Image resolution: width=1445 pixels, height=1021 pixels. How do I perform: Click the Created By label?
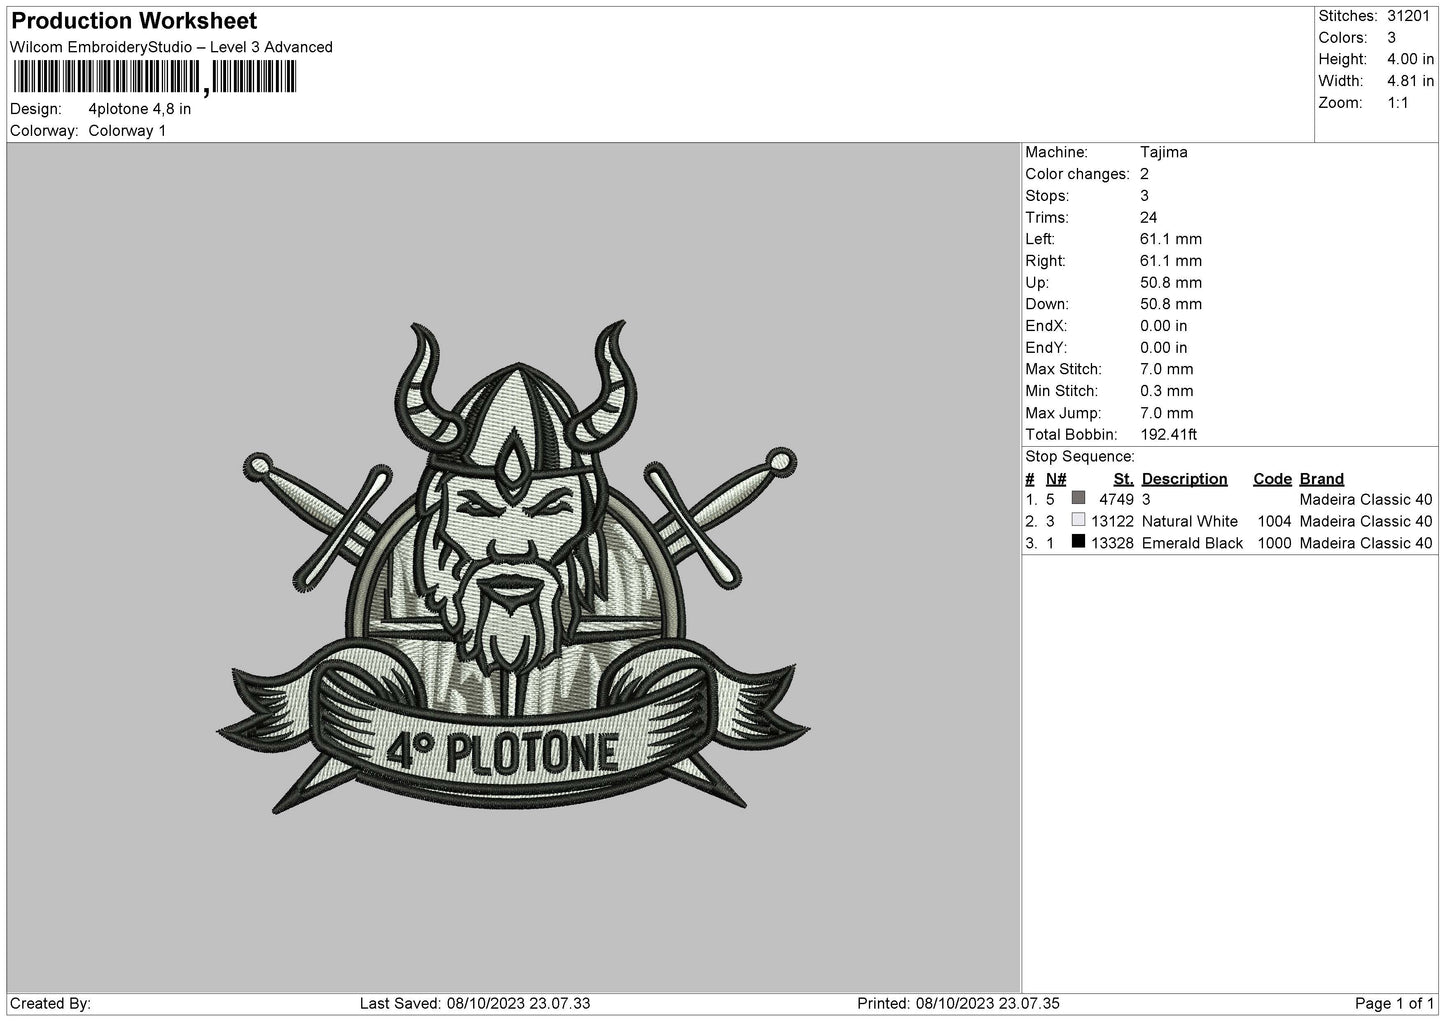click(x=51, y=1004)
